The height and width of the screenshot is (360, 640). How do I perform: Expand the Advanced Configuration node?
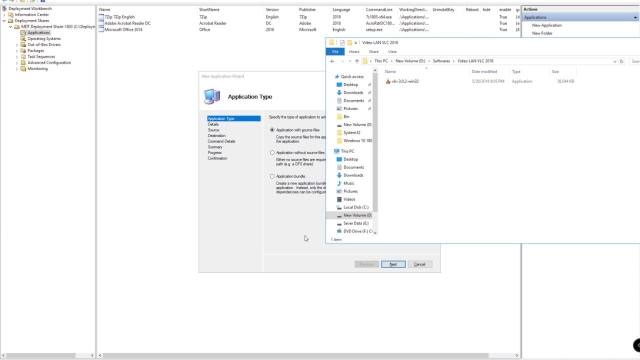17,62
